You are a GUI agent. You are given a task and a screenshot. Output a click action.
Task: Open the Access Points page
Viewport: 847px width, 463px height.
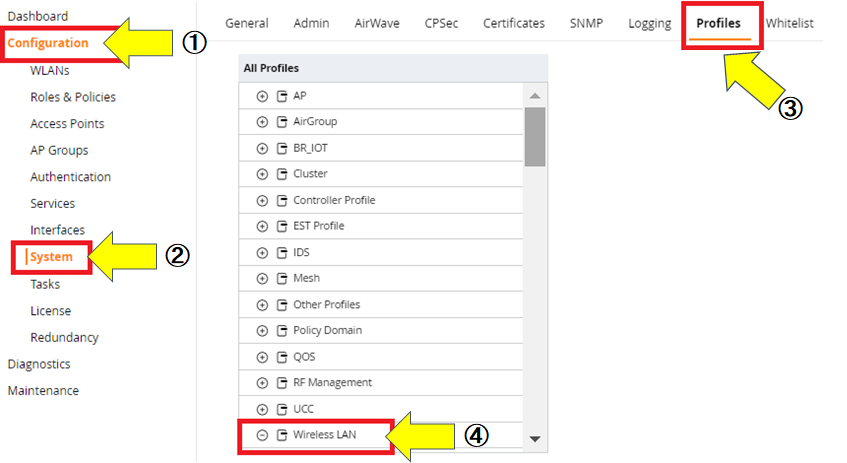pos(67,124)
